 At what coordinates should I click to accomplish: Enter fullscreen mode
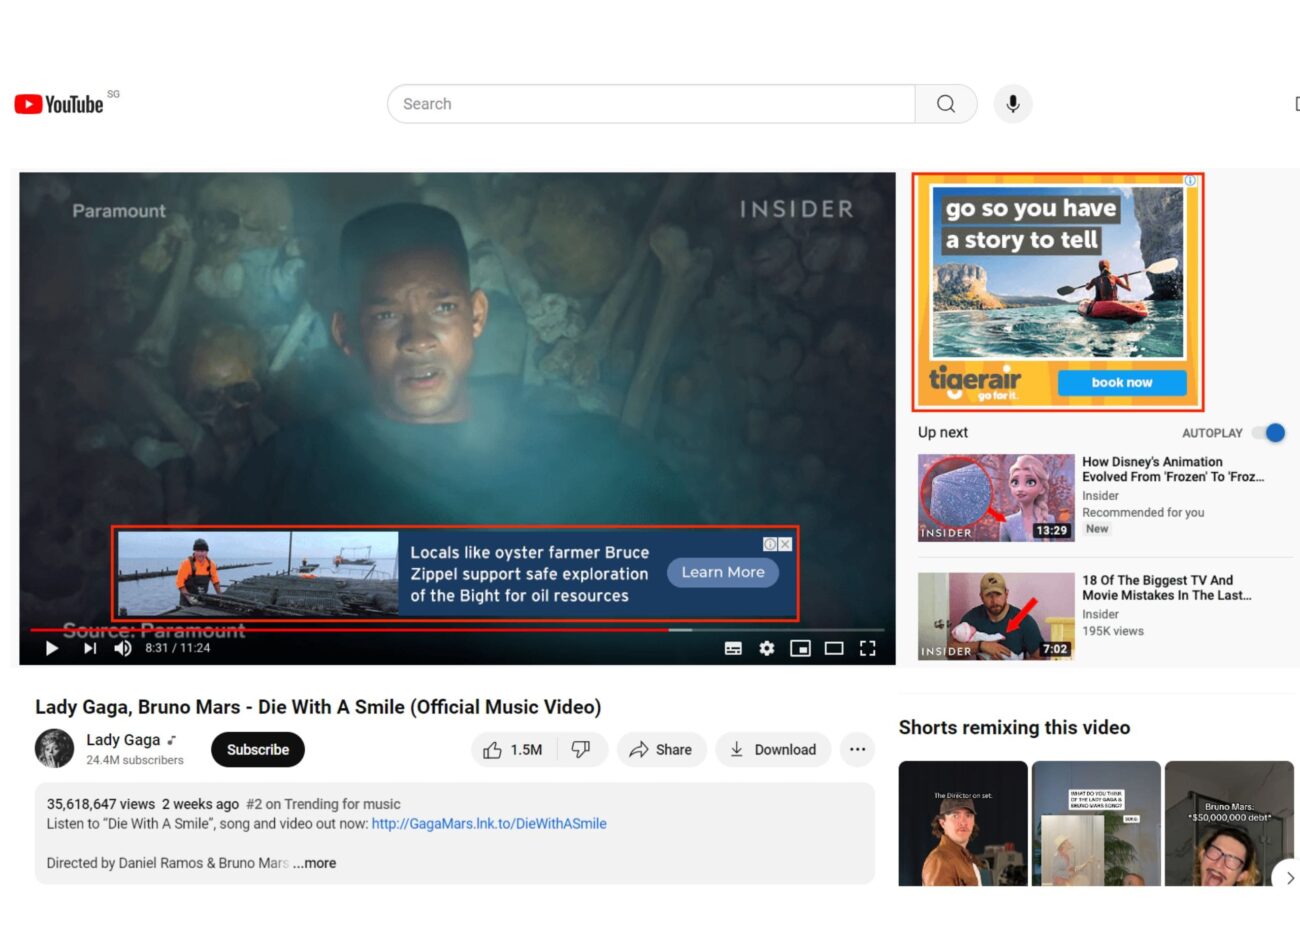click(867, 648)
